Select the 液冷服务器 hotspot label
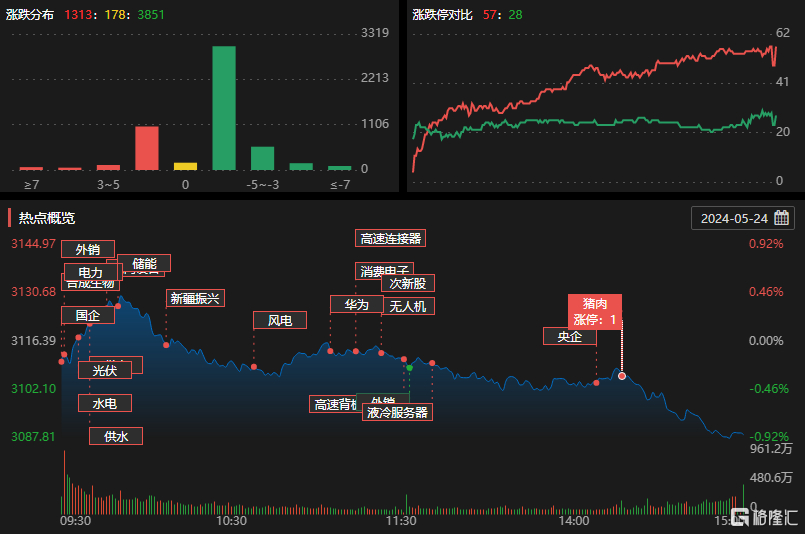The image size is (805, 534). click(x=397, y=412)
